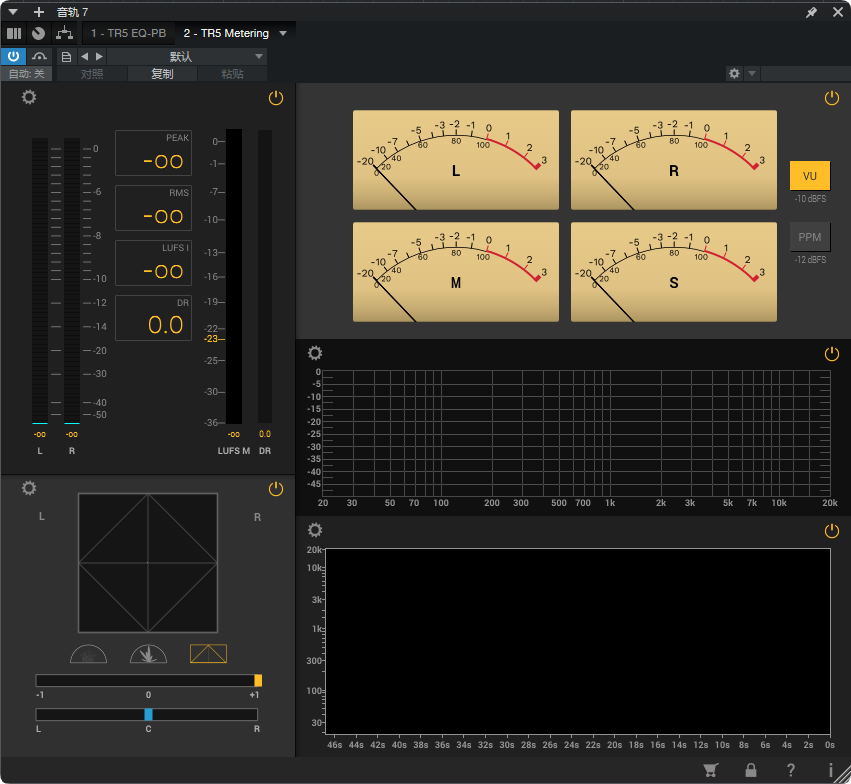
Task: Click the S VU meter
Action: coord(674,272)
